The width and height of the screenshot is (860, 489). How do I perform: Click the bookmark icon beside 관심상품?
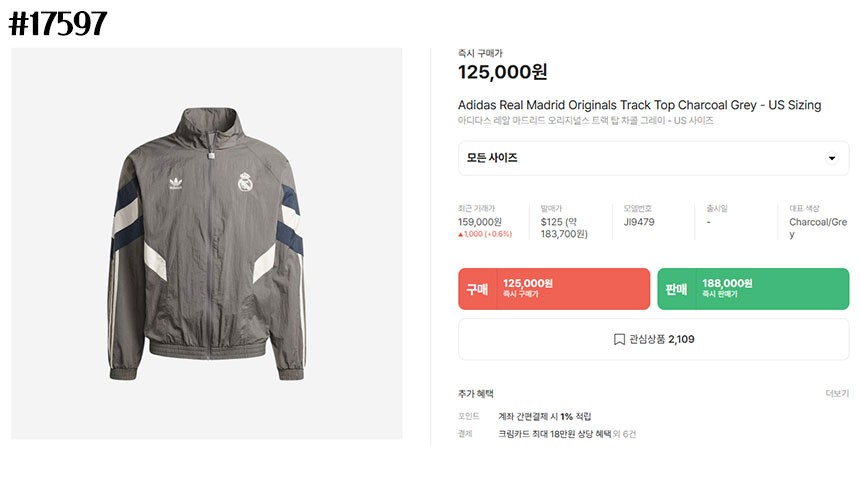click(619, 339)
